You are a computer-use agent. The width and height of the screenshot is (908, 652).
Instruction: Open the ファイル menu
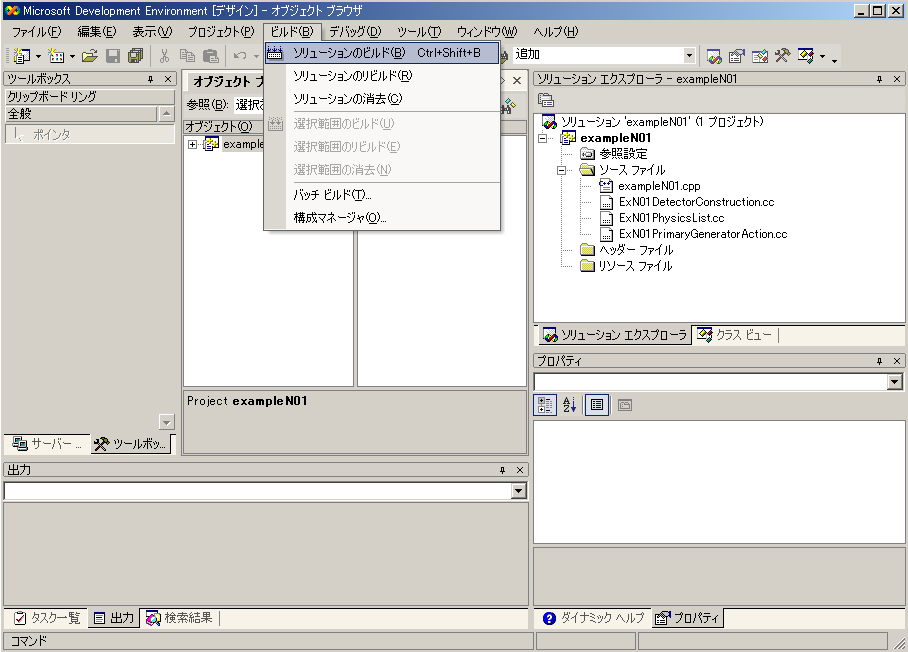tap(36, 32)
